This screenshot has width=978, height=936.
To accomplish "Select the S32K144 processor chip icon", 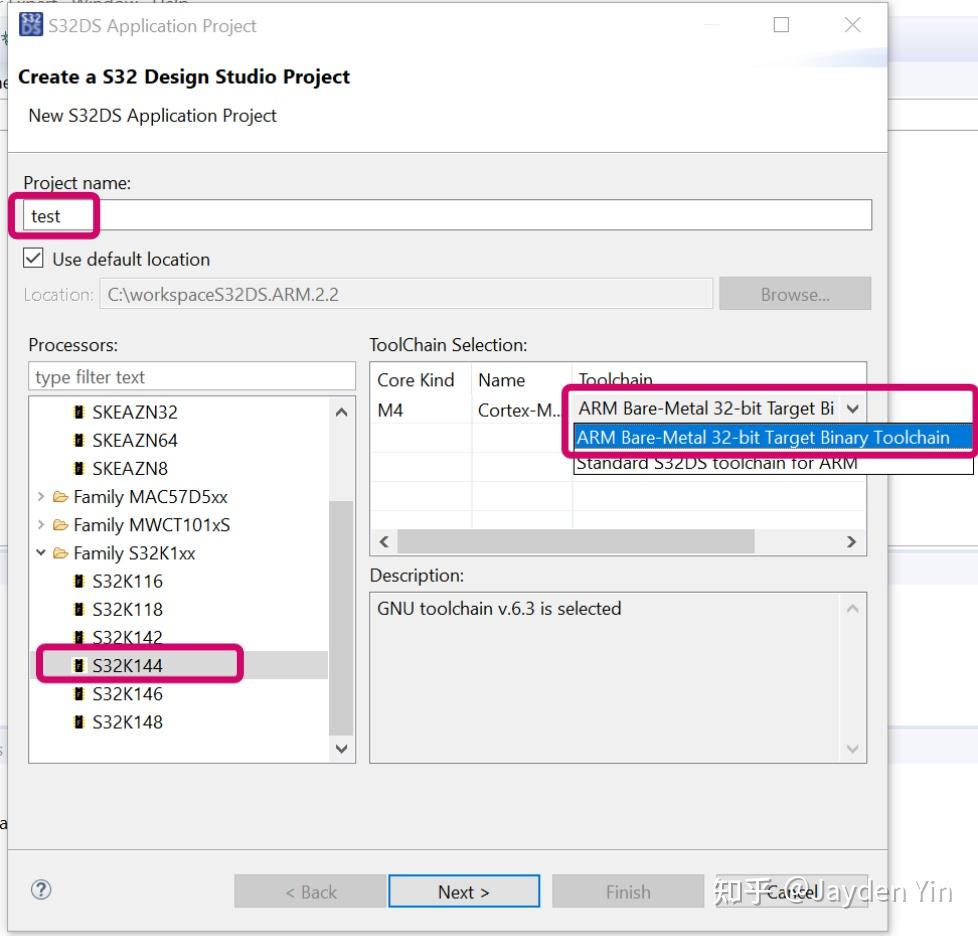I will point(79,665).
